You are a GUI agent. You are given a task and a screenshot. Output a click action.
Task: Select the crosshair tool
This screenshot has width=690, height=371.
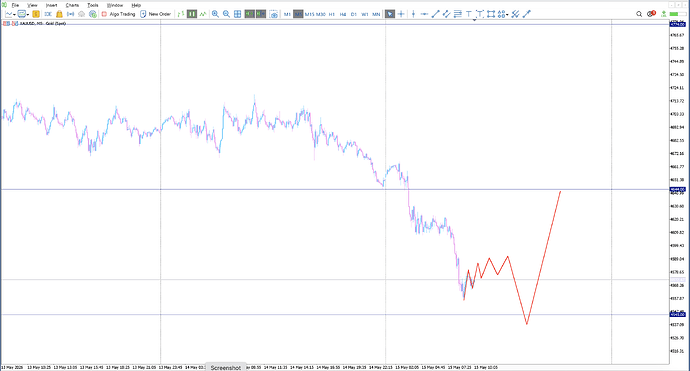tap(401, 14)
